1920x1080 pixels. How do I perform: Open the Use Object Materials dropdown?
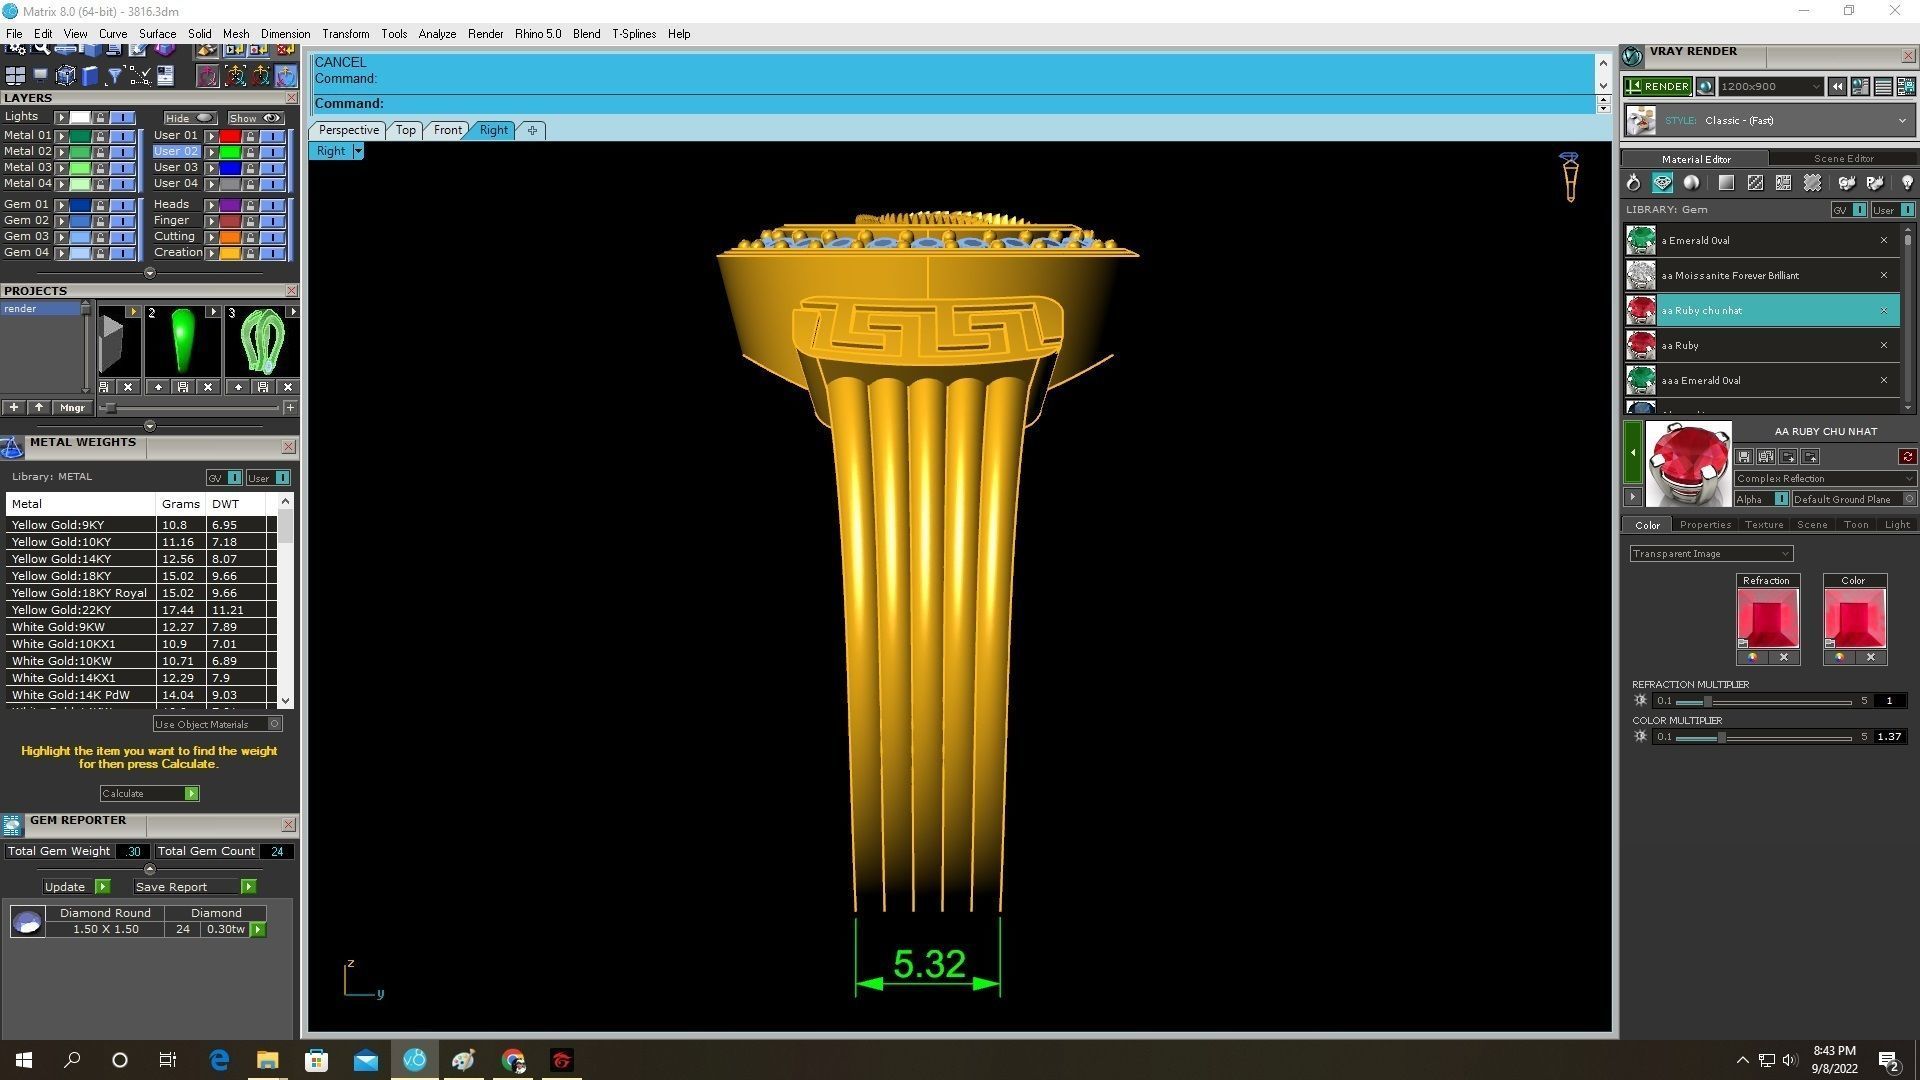(x=217, y=725)
